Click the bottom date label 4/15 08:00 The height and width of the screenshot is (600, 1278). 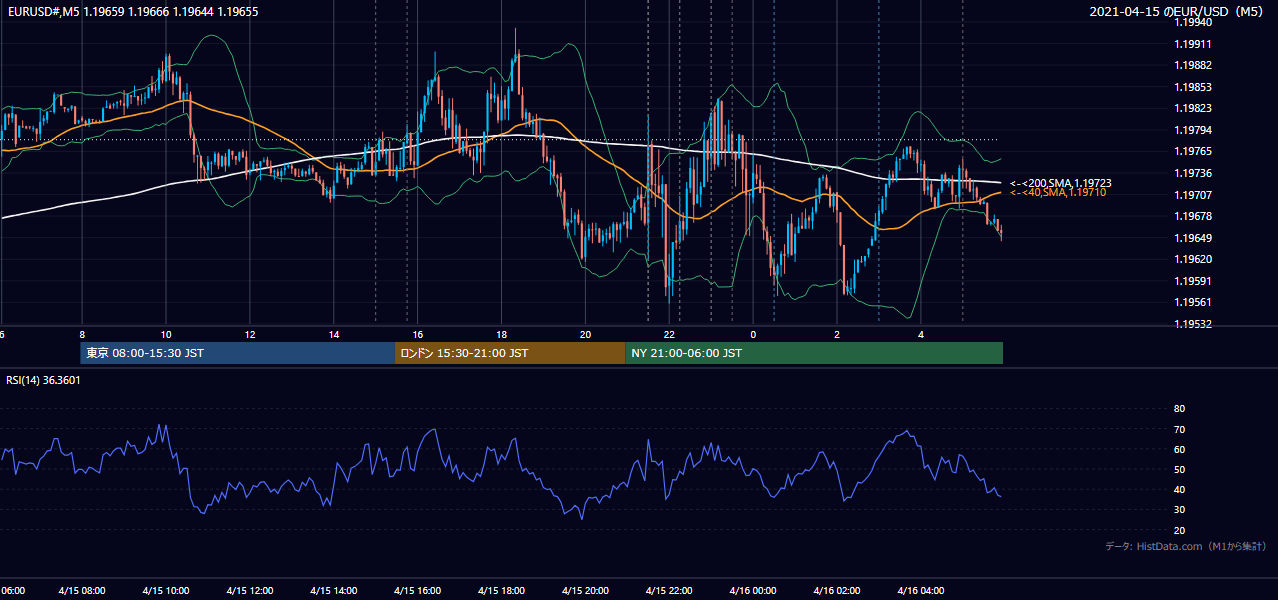pos(82,591)
